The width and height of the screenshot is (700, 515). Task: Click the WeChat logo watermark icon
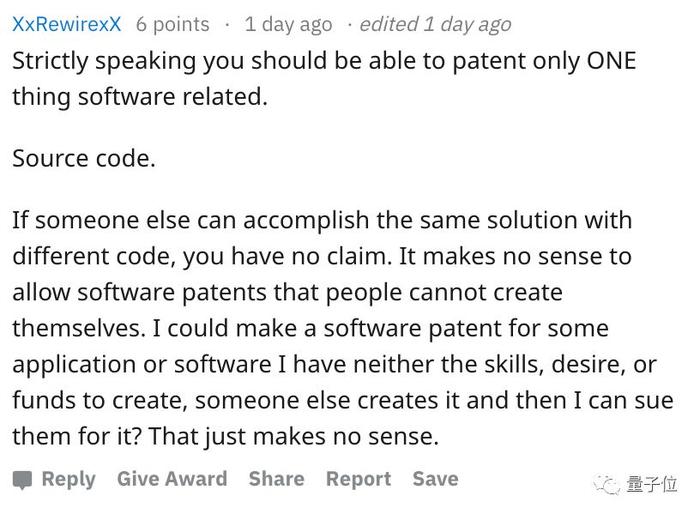click(606, 484)
